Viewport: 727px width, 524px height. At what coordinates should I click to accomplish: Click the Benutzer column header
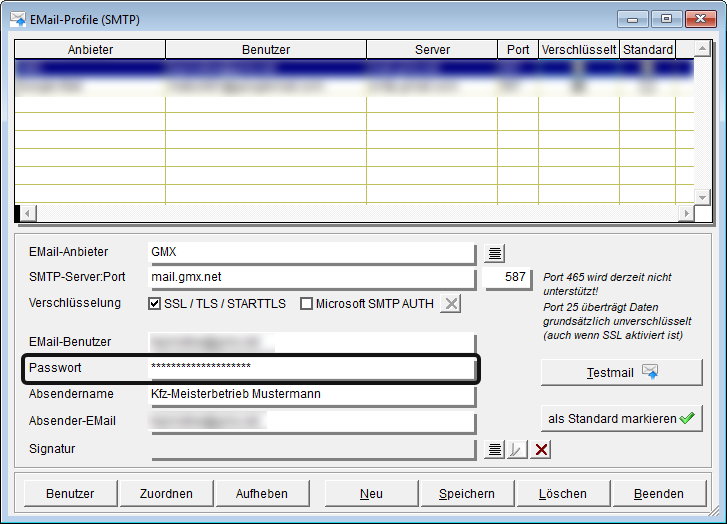266,50
